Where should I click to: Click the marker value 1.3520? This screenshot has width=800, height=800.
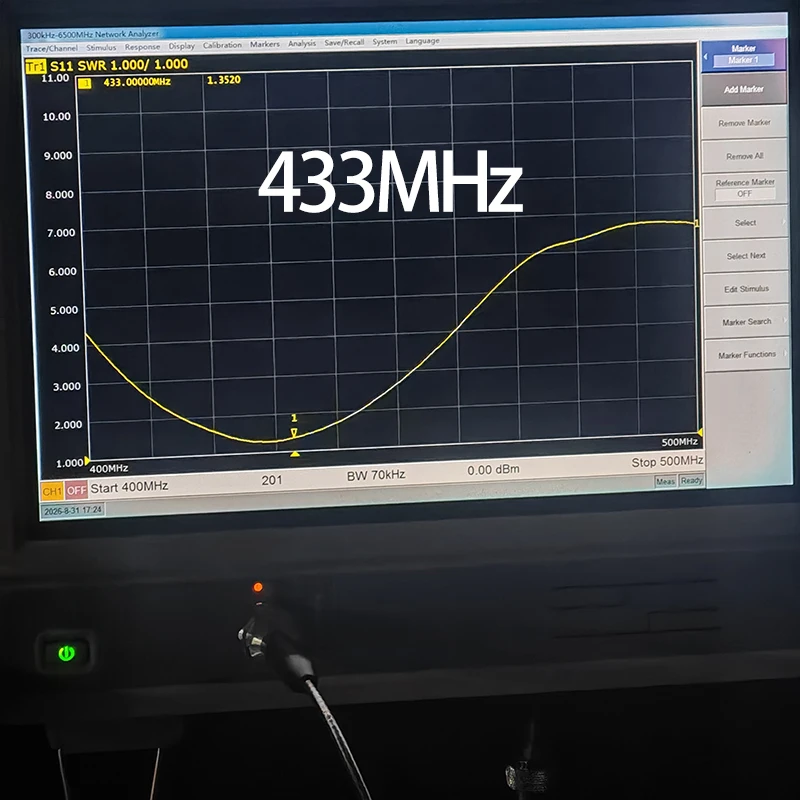tap(223, 80)
